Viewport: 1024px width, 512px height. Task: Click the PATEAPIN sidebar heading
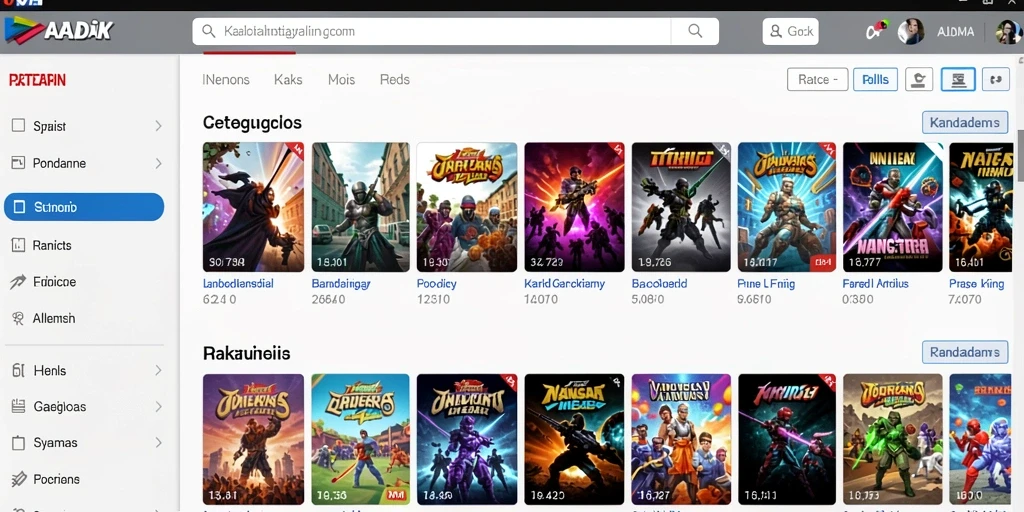[37, 80]
